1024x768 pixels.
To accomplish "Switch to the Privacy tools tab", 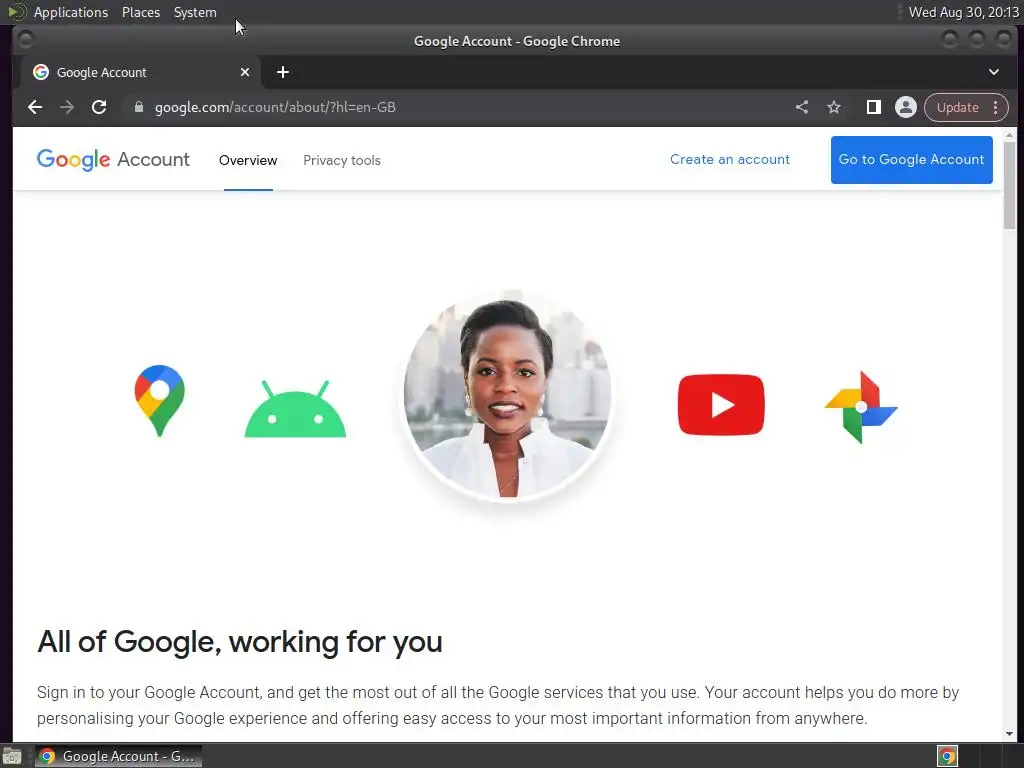I will click(342, 161).
